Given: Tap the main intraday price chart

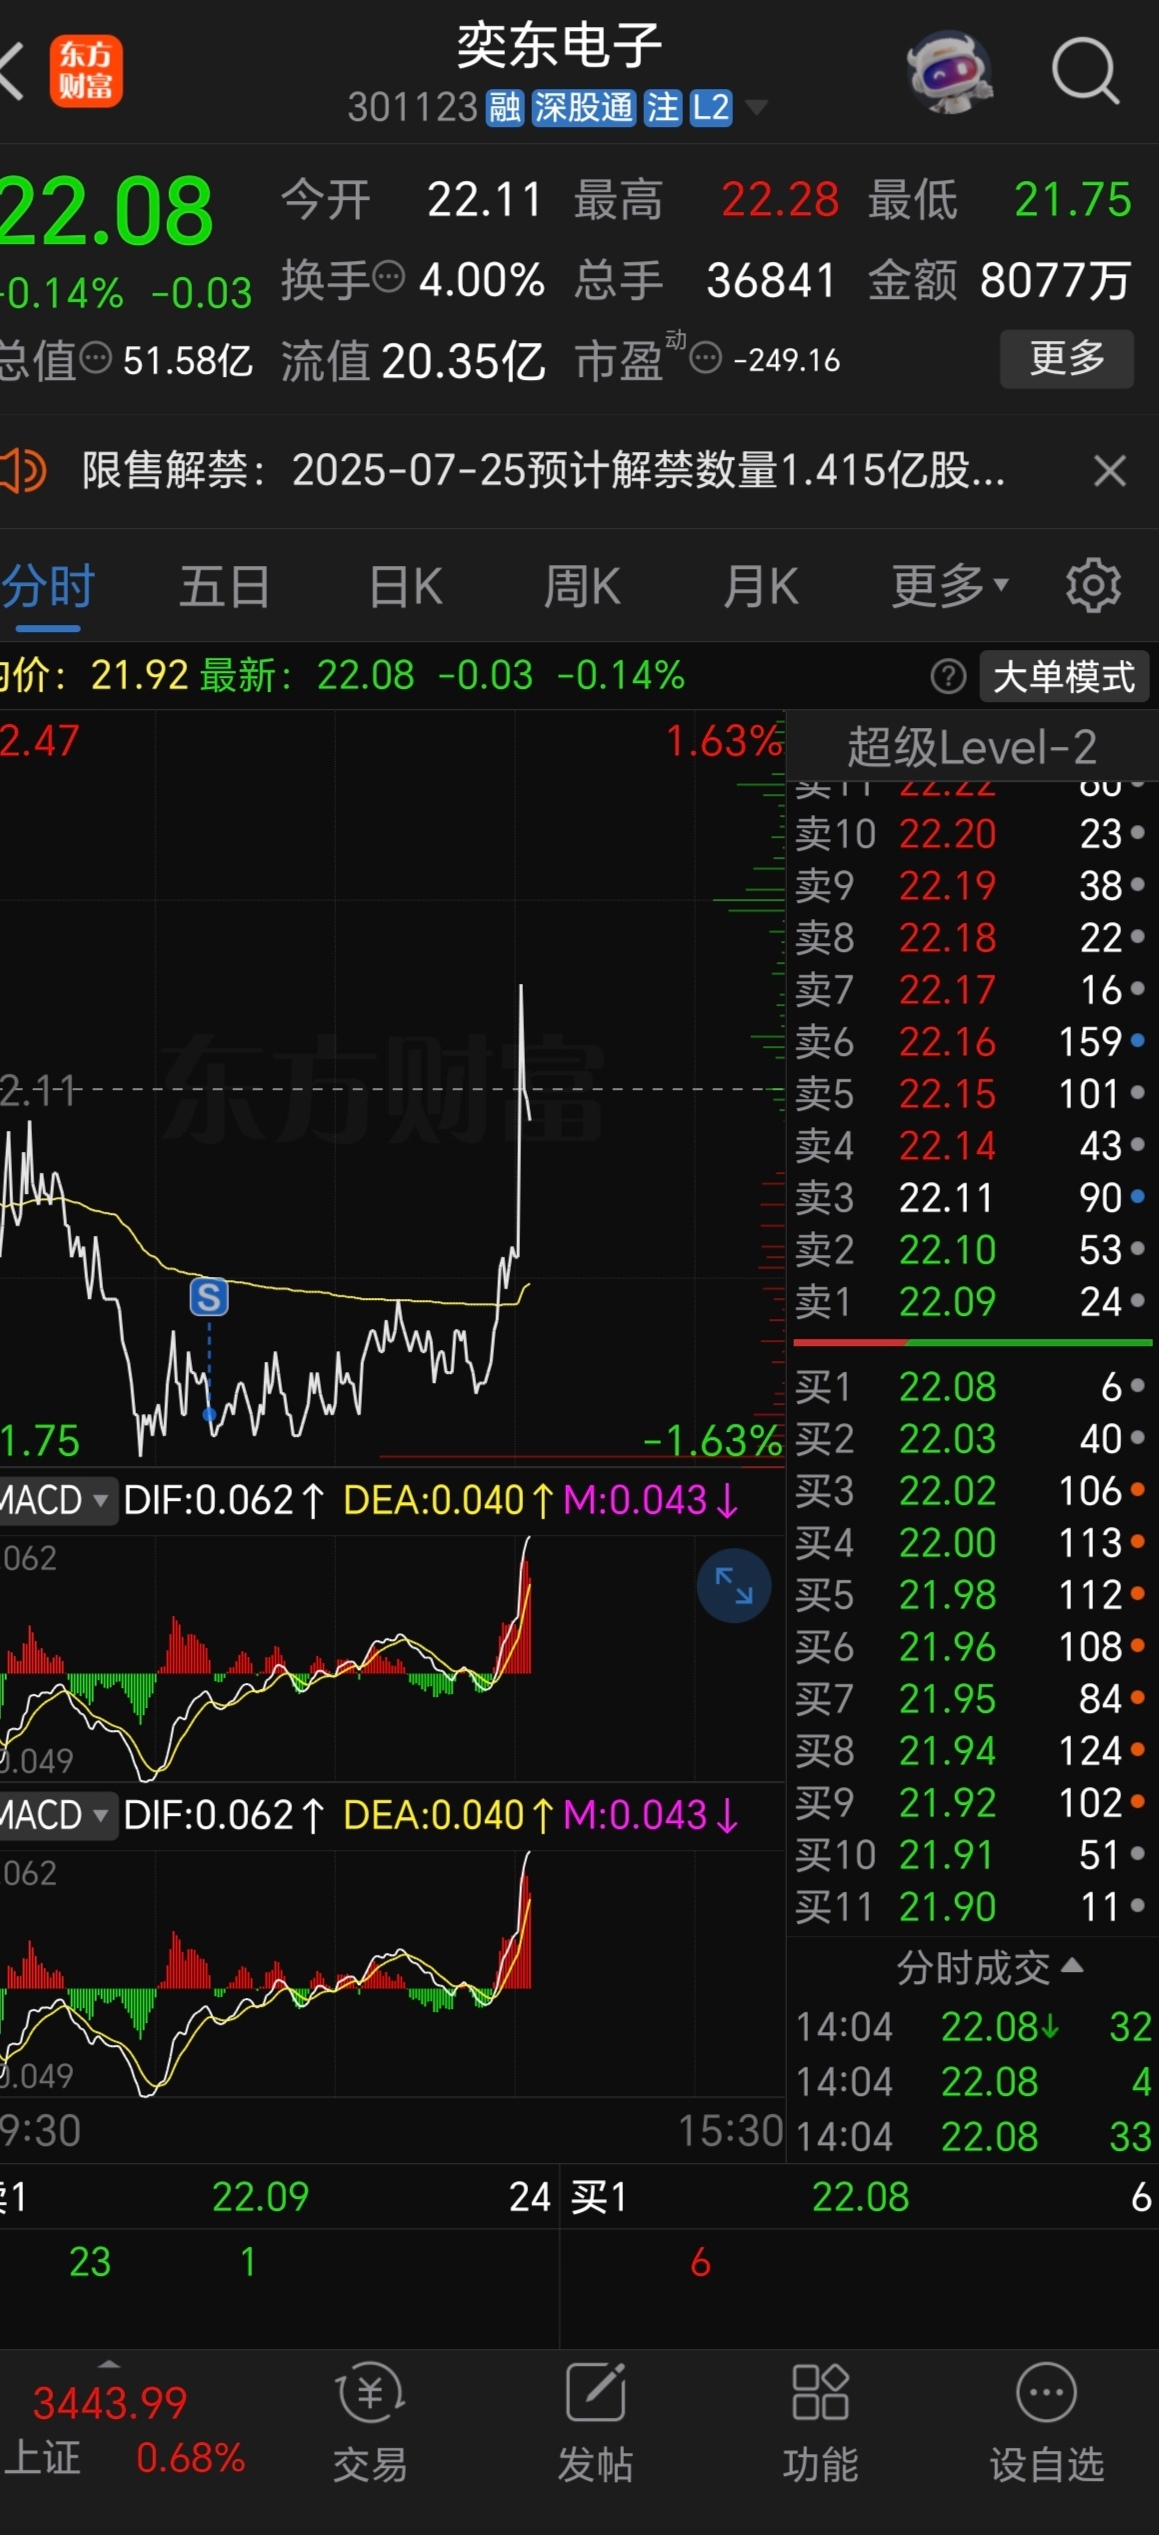Looking at the screenshot, I should (x=392, y=1088).
